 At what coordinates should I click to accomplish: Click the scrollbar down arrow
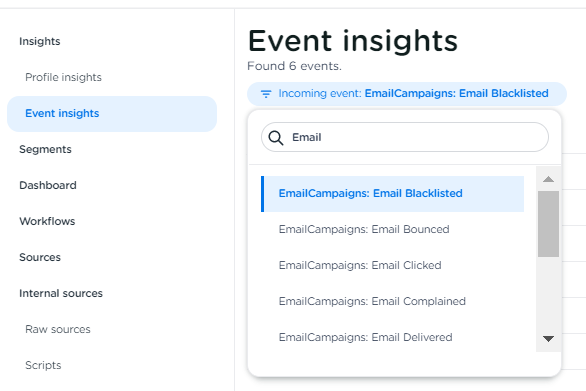coord(548,339)
